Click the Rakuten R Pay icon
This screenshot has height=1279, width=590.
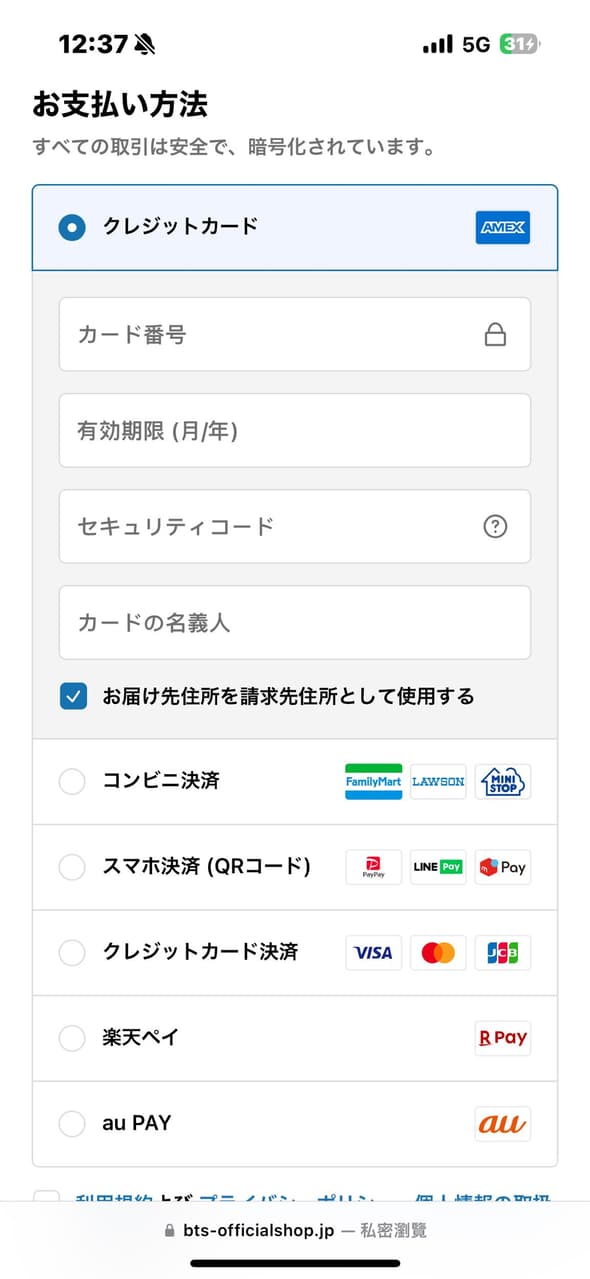(x=502, y=1038)
